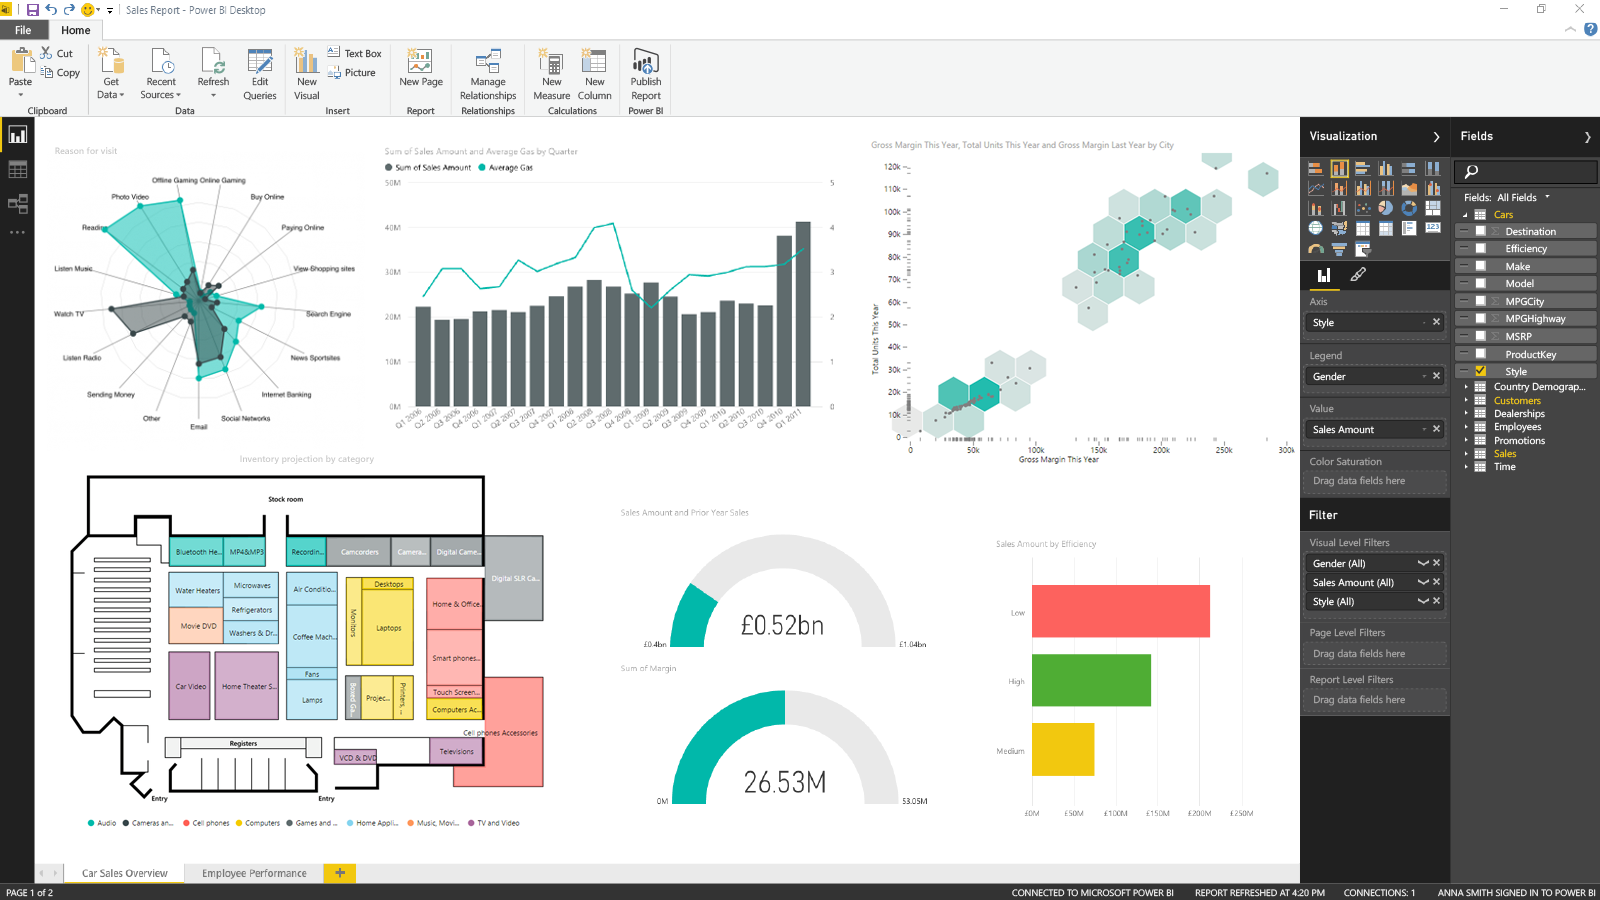Pick the donut chart visualization icon
1600x900 pixels.
coord(1409,208)
